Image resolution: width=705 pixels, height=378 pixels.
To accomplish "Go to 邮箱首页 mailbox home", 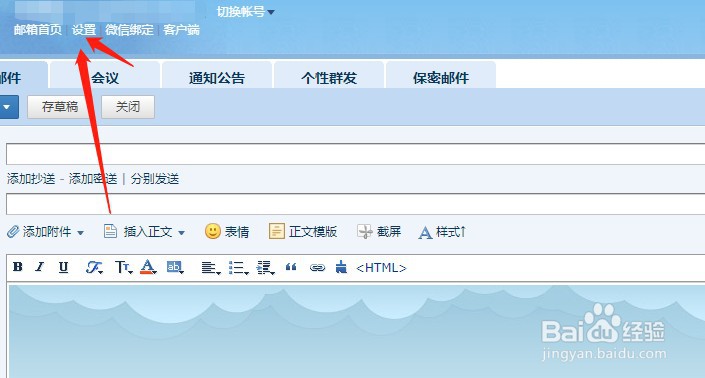I will [x=37, y=30].
